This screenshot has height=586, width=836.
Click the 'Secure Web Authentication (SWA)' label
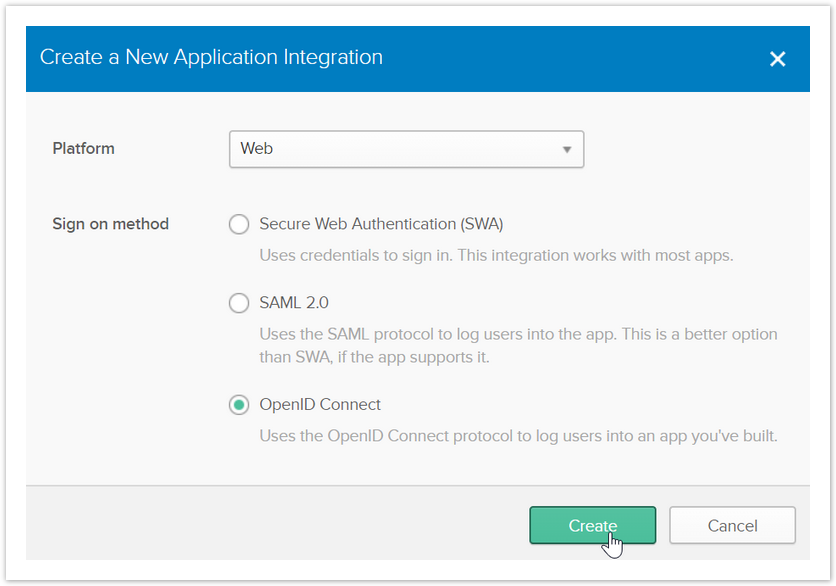click(x=381, y=224)
